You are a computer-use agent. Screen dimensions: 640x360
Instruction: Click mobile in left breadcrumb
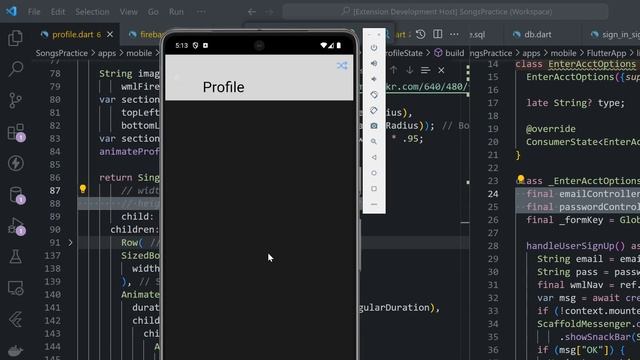pyautogui.click(x=139, y=53)
